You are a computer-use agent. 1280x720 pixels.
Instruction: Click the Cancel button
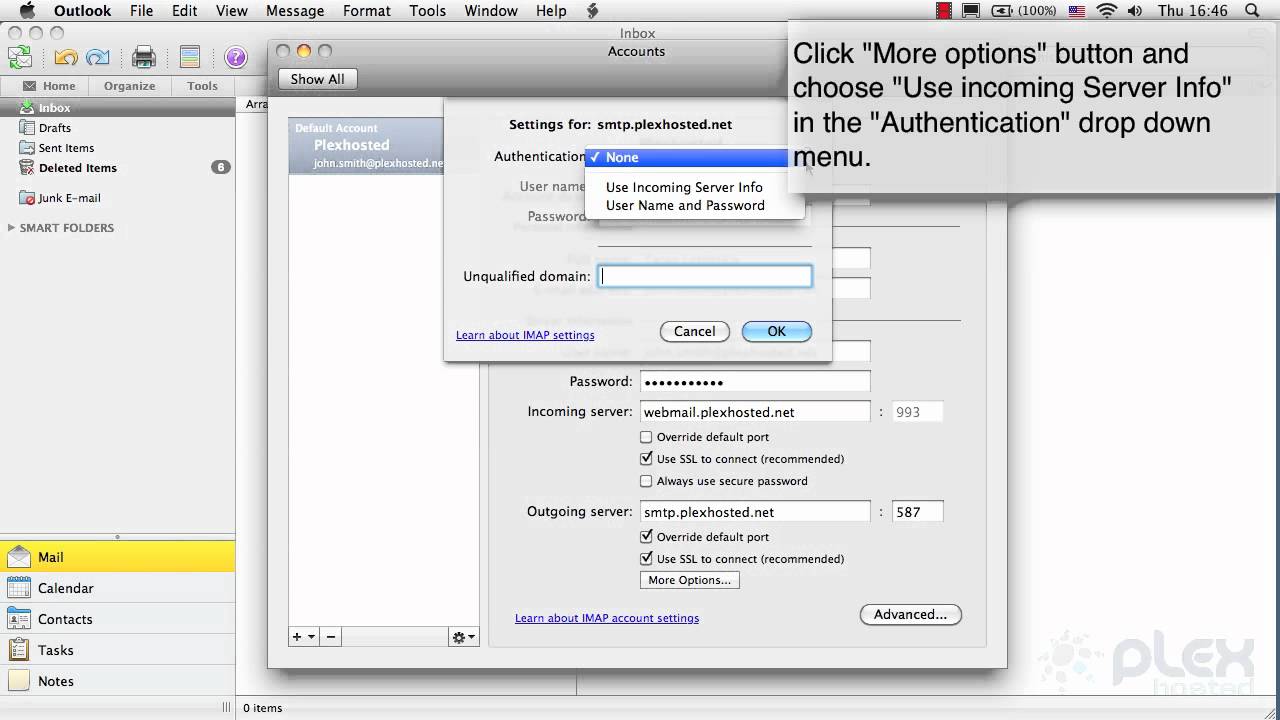(694, 331)
